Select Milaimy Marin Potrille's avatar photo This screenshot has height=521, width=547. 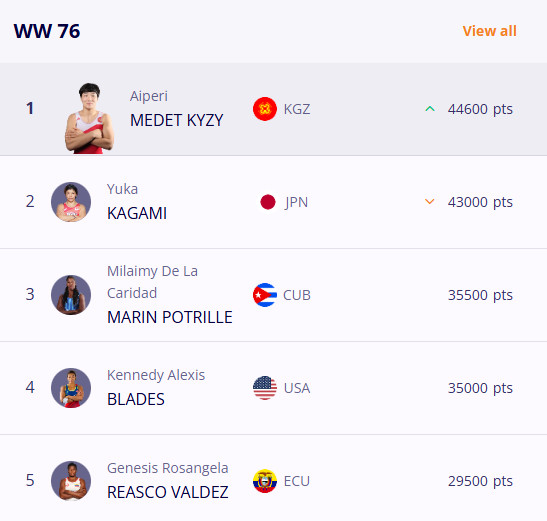(71, 295)
